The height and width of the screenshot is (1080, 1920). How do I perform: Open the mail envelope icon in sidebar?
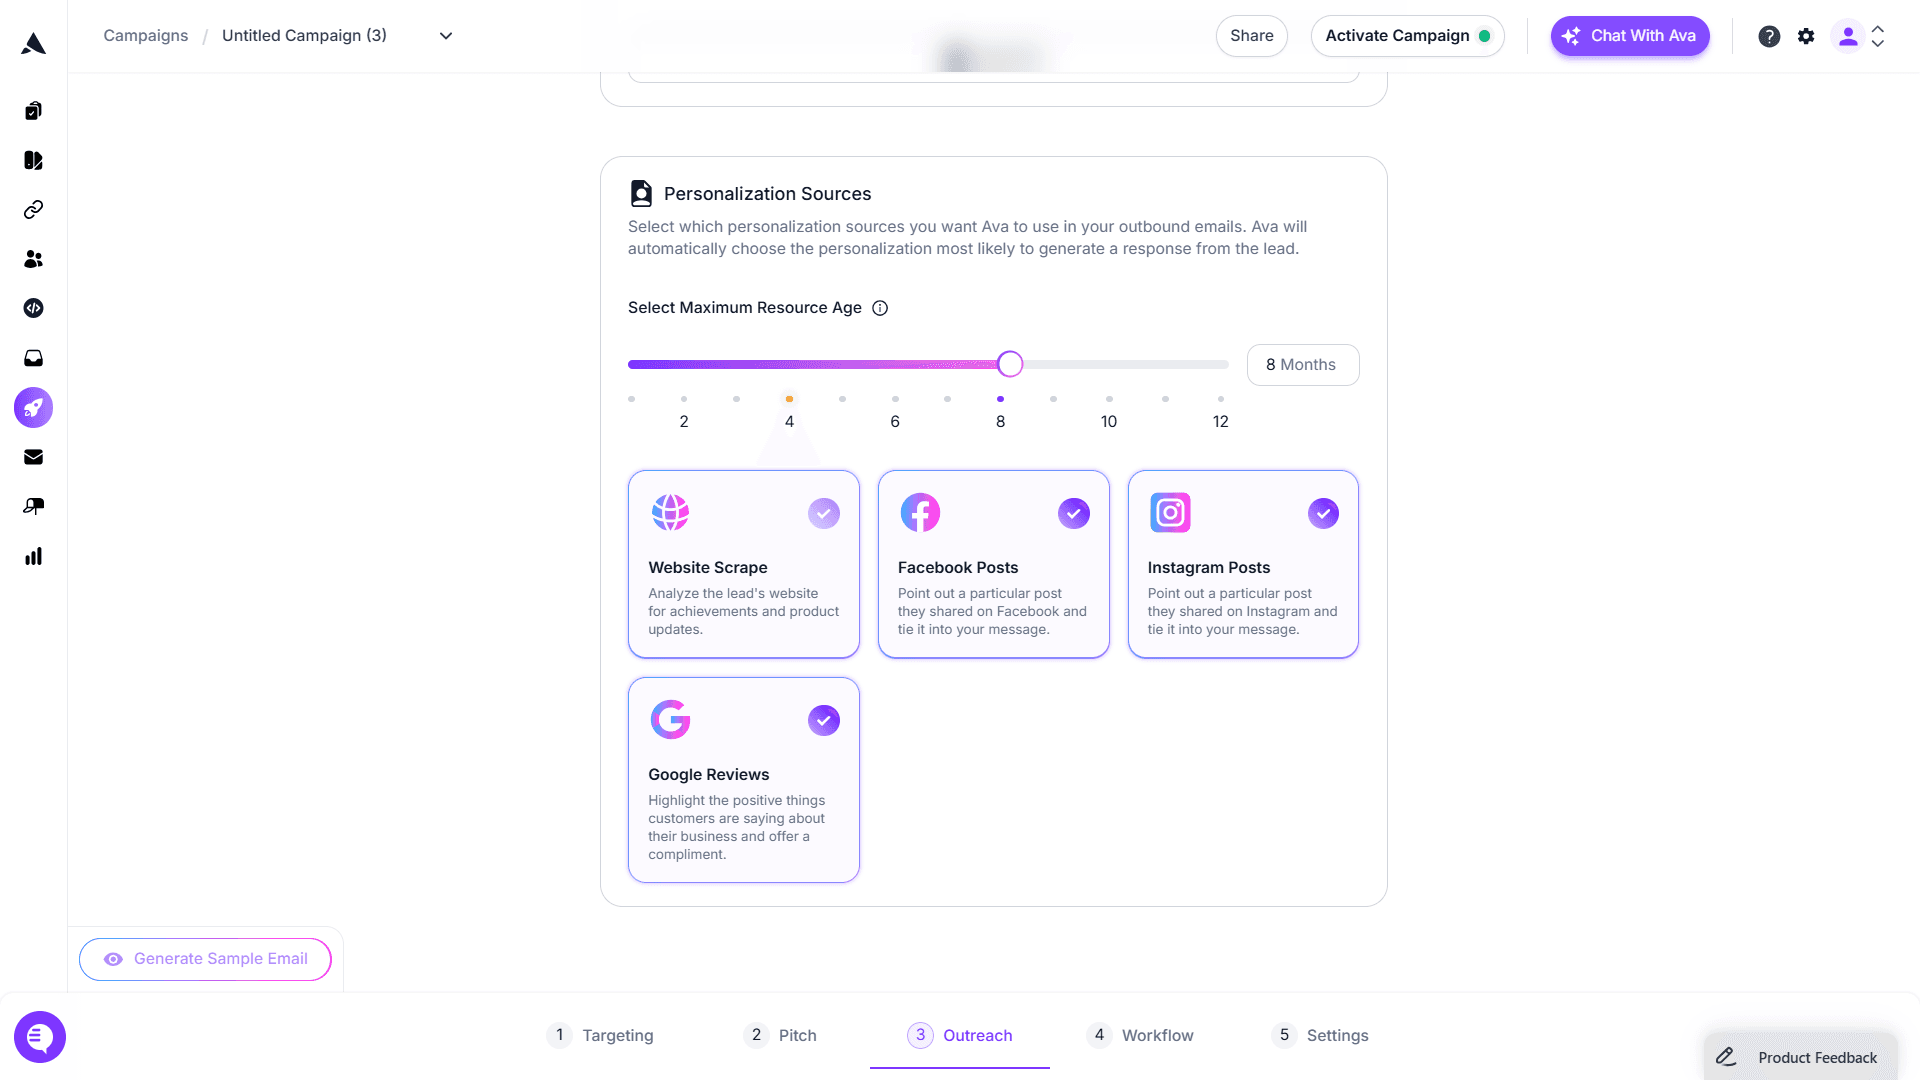pos(33,457)
